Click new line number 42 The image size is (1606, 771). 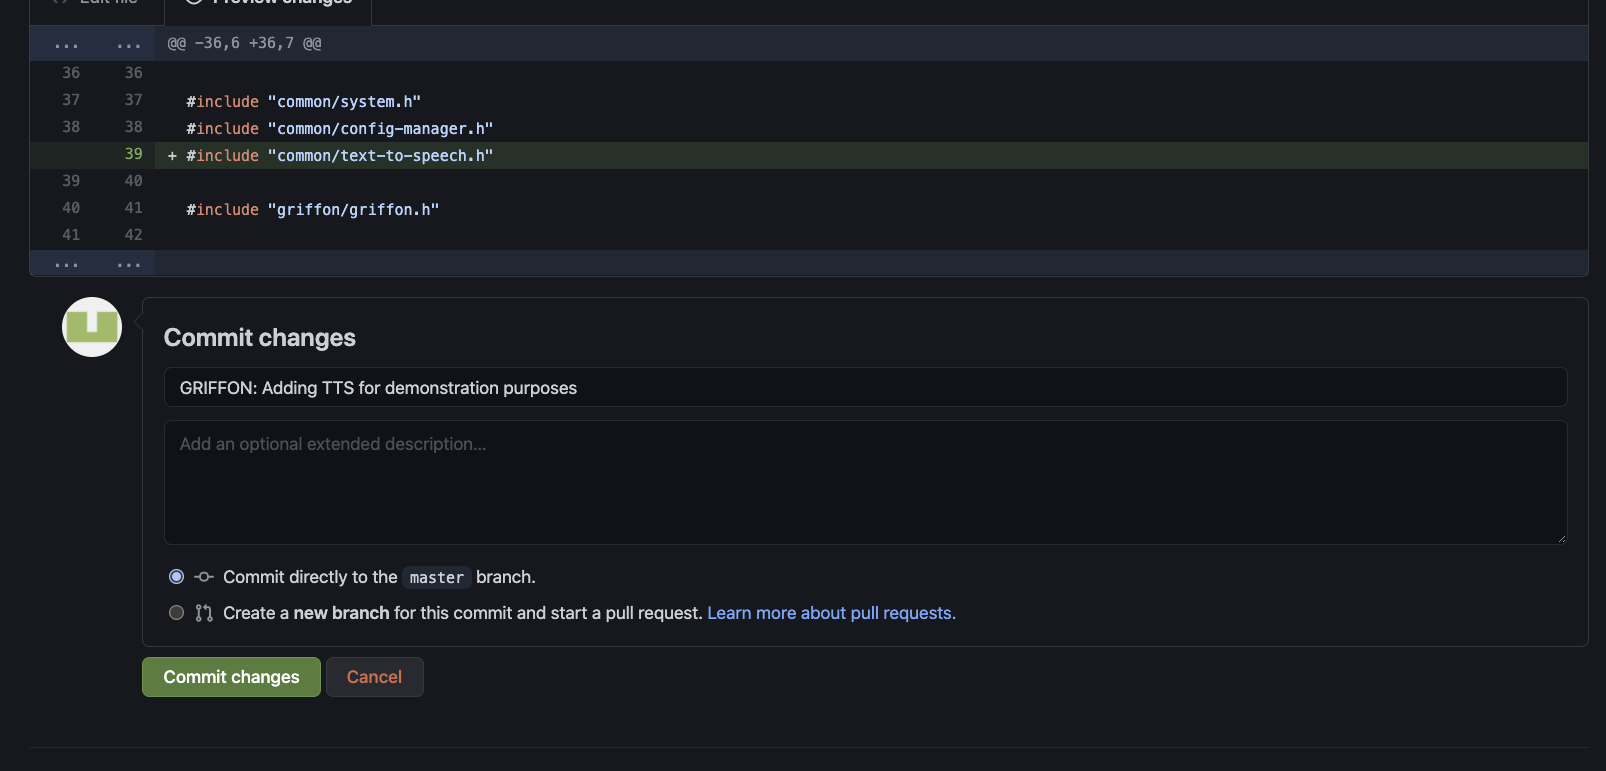(134, 235)
